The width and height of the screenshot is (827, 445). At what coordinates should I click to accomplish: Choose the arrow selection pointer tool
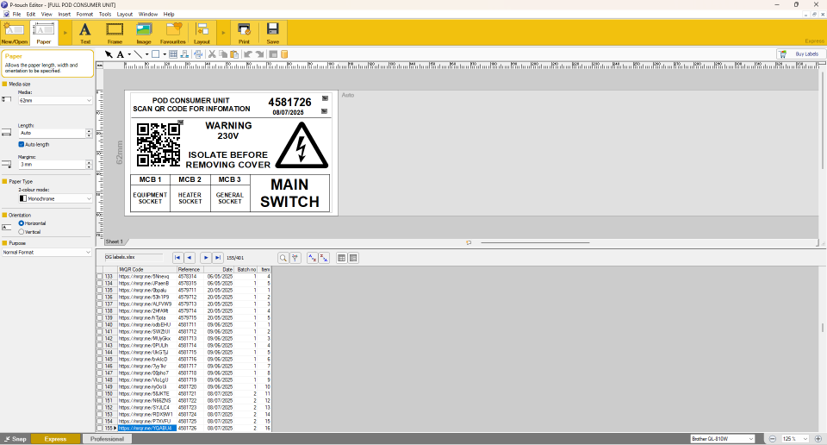tap(109, 54)
